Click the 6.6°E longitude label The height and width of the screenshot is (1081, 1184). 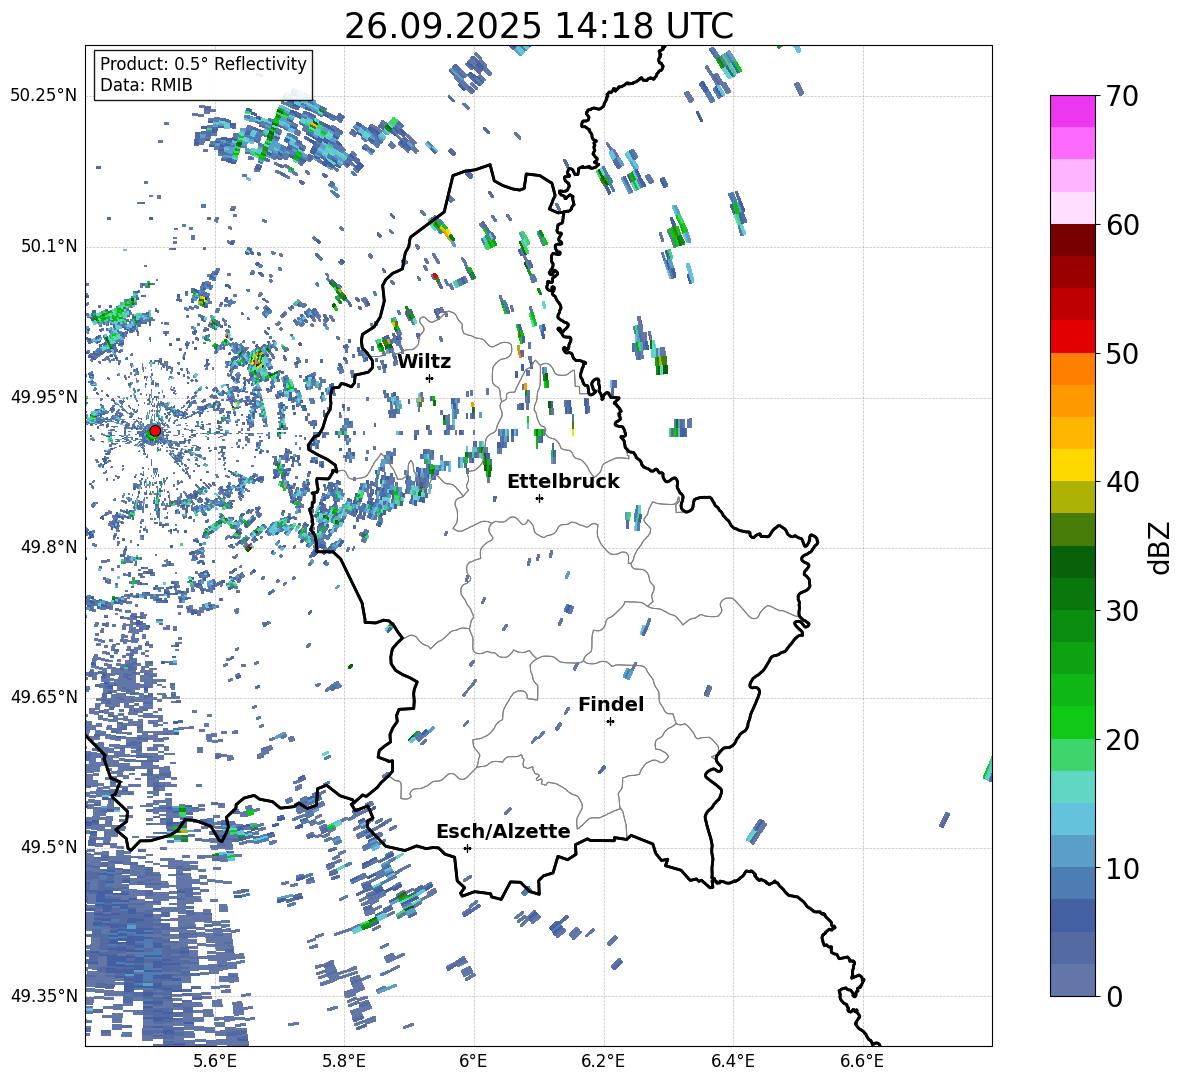[862, 1061]
